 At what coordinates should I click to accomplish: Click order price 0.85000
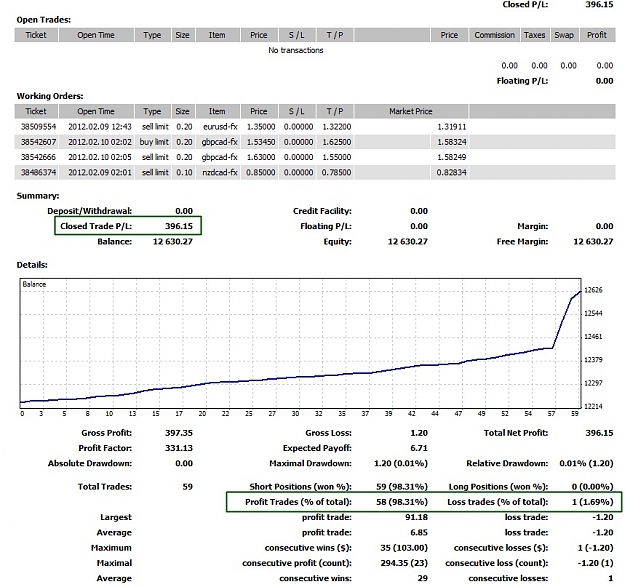(261, 173)
